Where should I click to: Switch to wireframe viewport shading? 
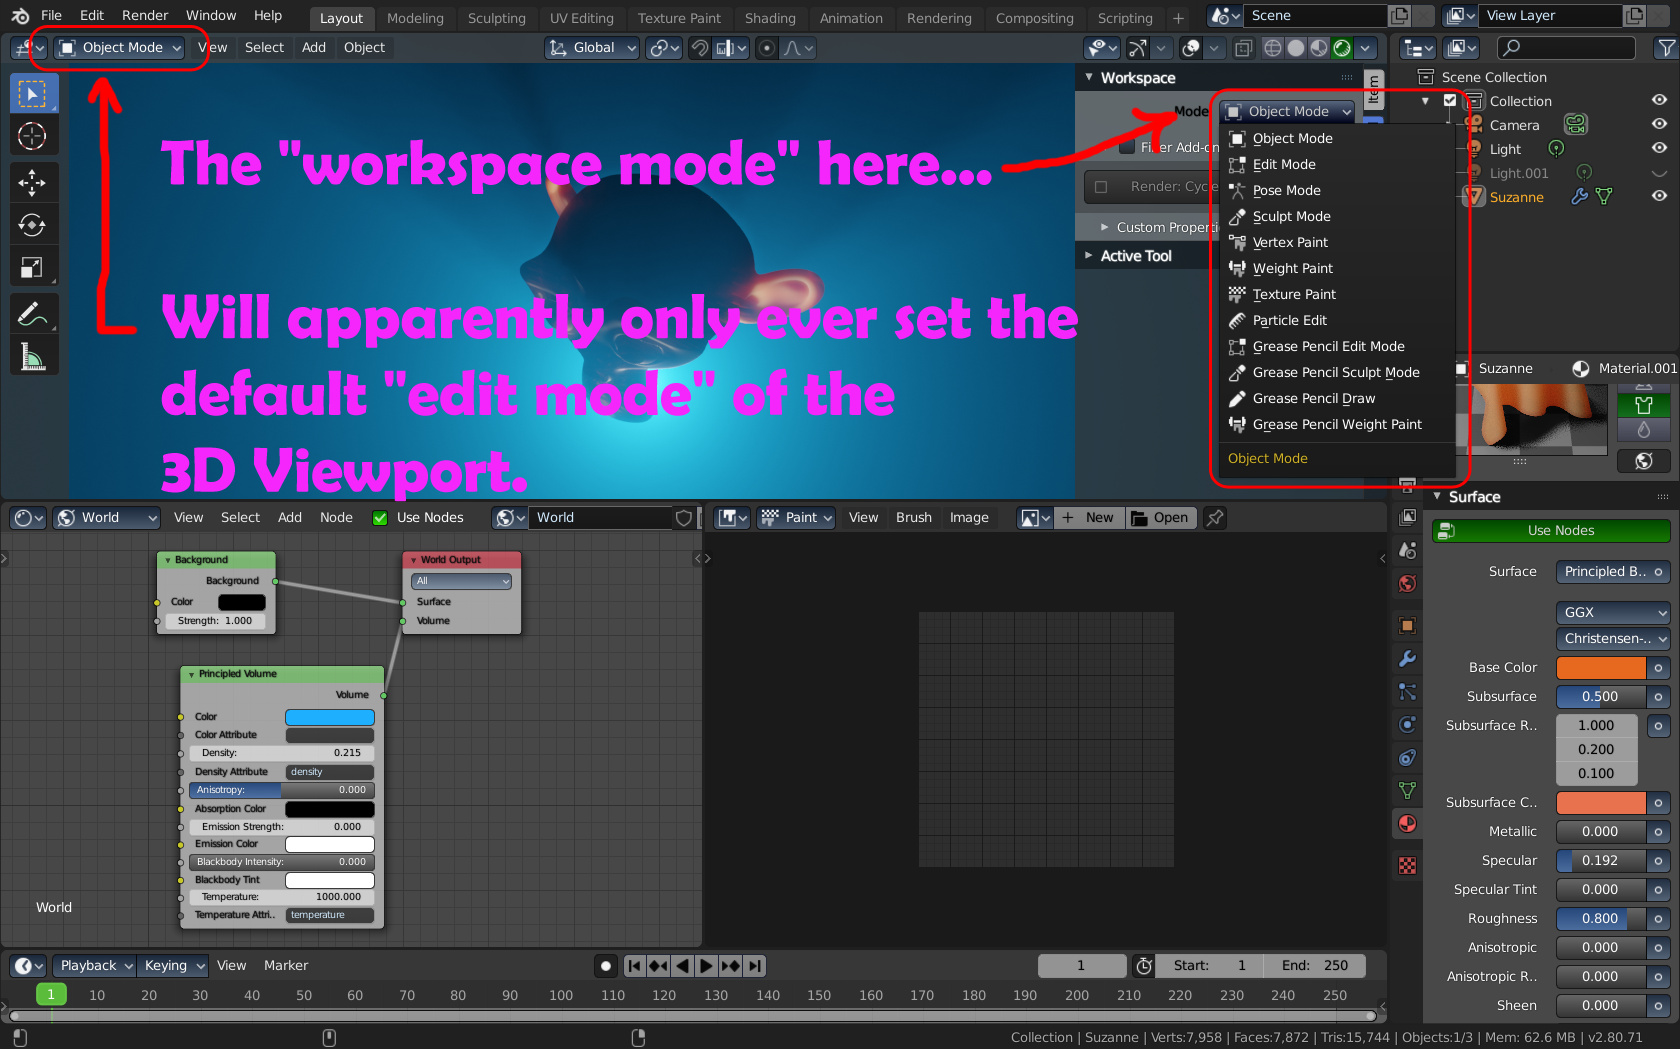[x=1272, y=48]
